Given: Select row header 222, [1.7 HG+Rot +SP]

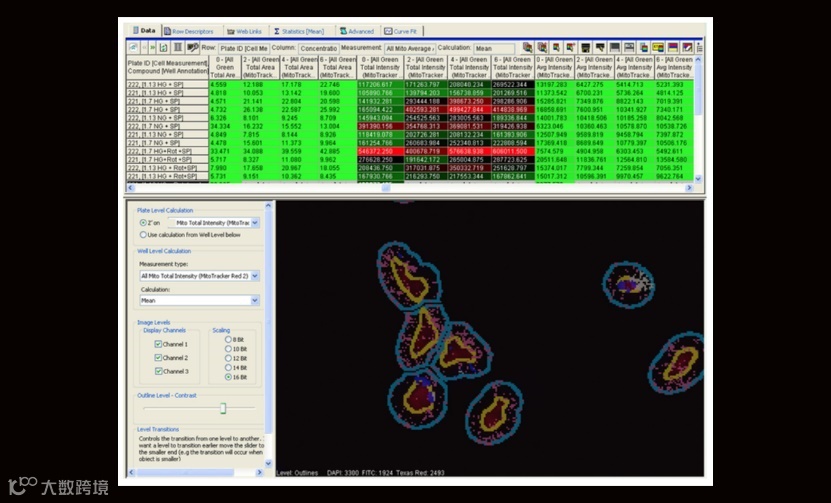Looking at the screenshot, I should coord(167,151).
